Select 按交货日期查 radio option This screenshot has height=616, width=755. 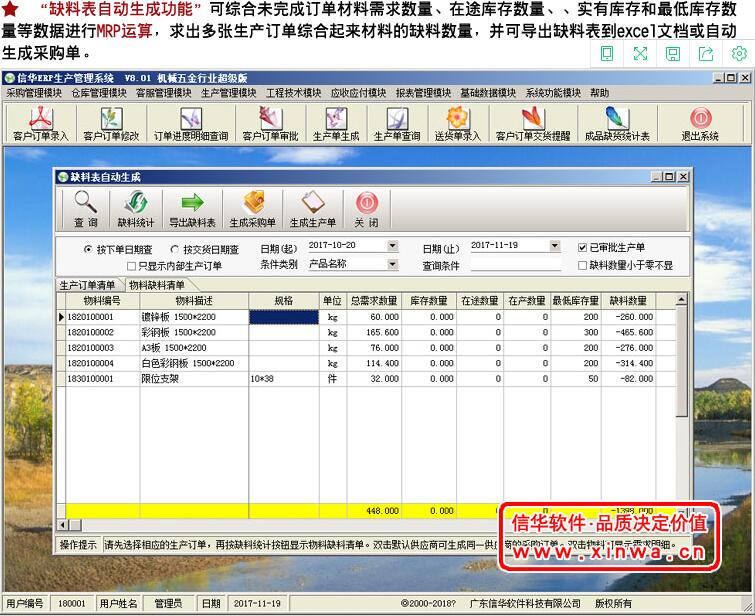point(176,249)
